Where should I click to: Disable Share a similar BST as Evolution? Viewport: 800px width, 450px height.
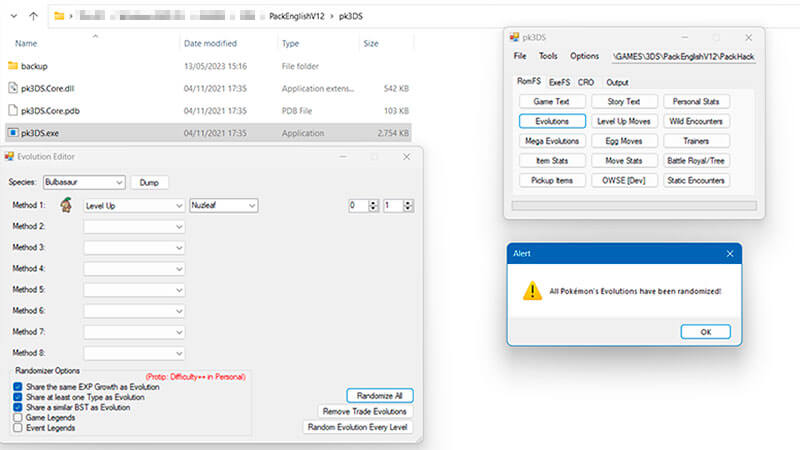pos(18,407)
